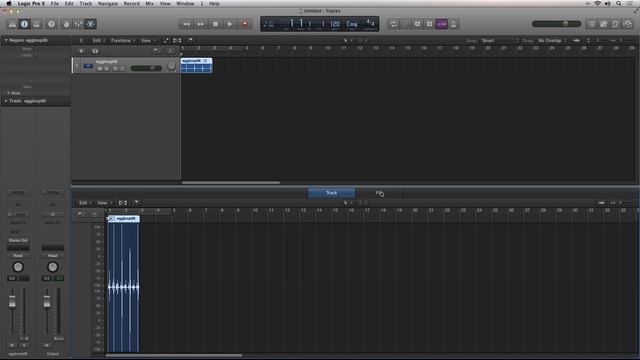Click the Catch Playhead button in Tracks area

[190, 40]
